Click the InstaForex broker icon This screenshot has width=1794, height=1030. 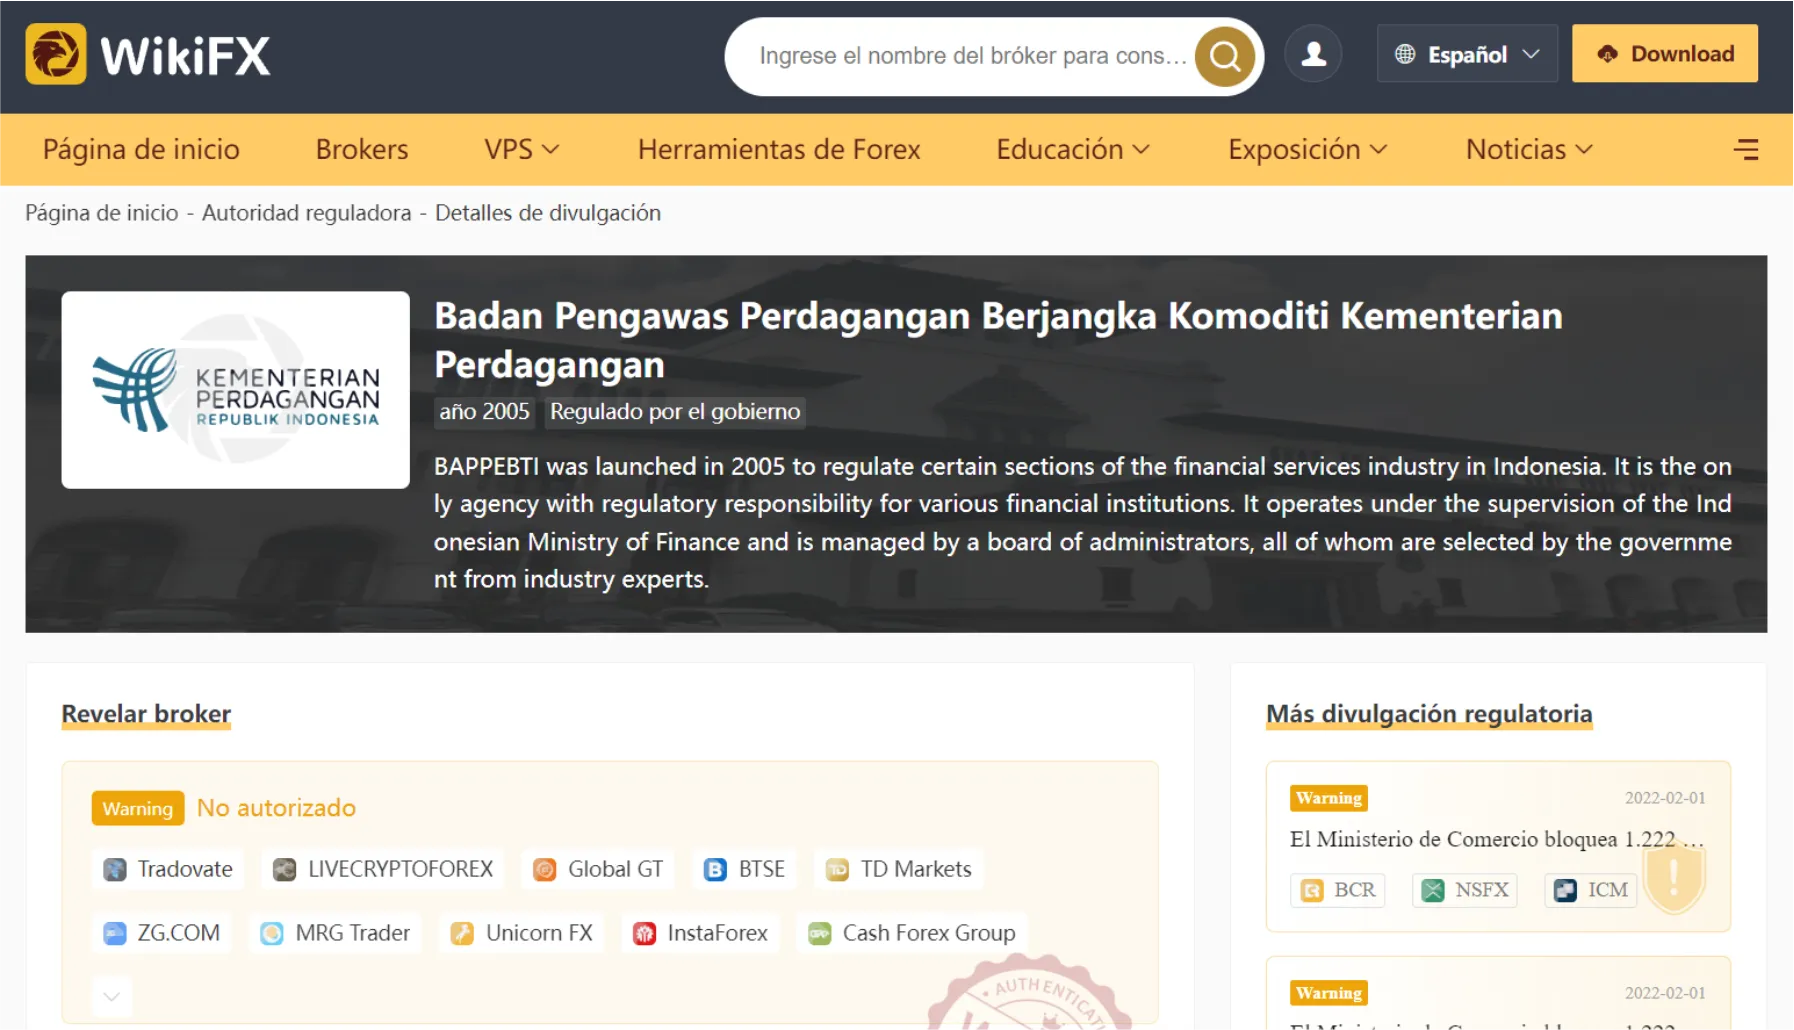point(645,933)
